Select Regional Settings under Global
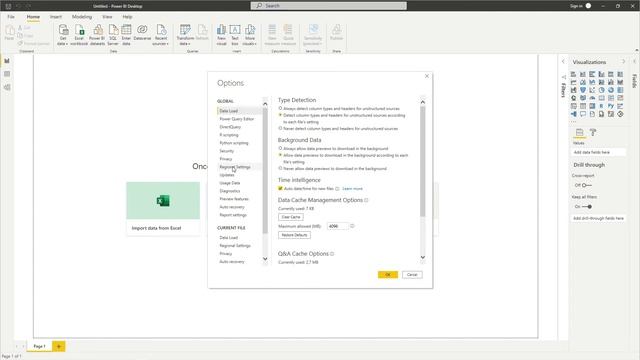This screenshot has height=360, width=640. coord(235,167)
